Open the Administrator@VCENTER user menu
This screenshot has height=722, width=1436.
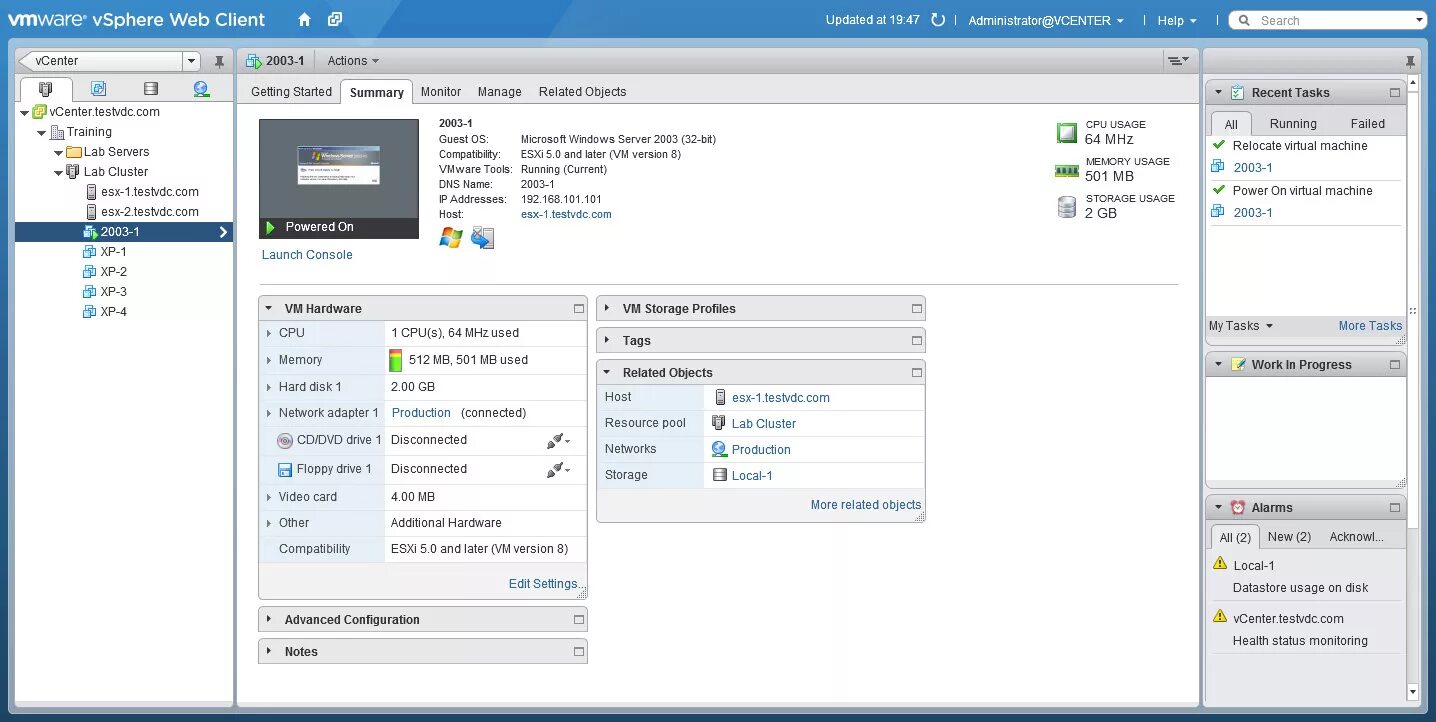(x=1045, y=20)
